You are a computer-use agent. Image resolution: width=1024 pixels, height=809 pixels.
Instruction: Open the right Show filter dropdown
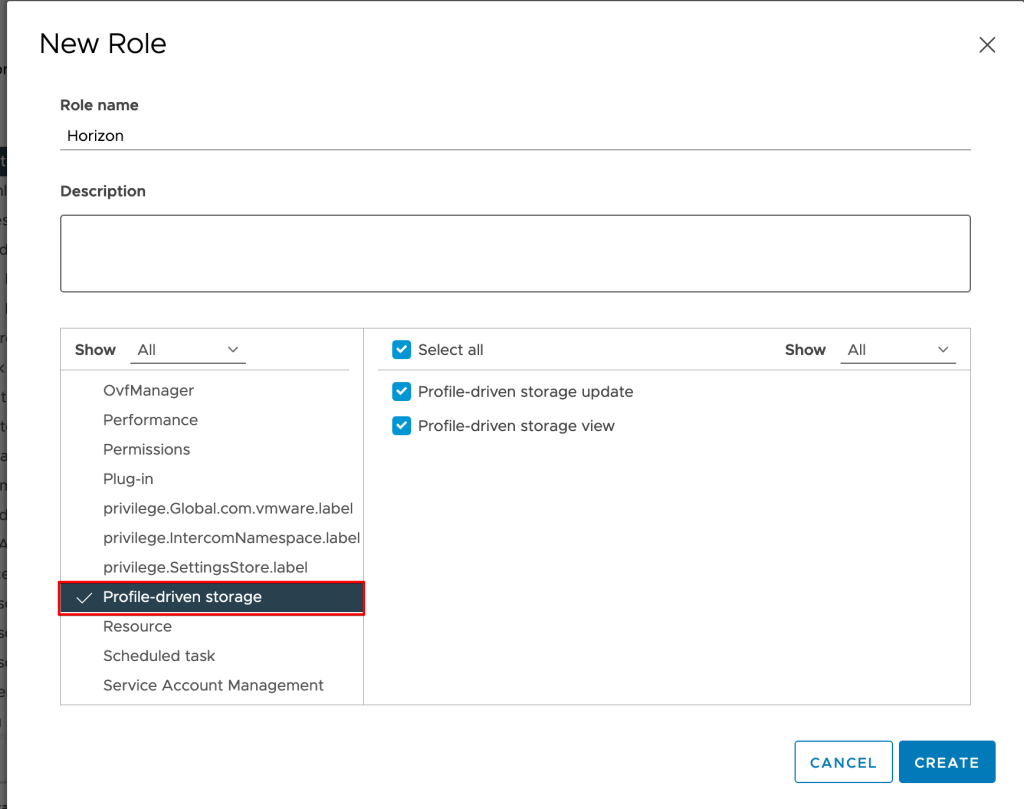tap(898, 350)
